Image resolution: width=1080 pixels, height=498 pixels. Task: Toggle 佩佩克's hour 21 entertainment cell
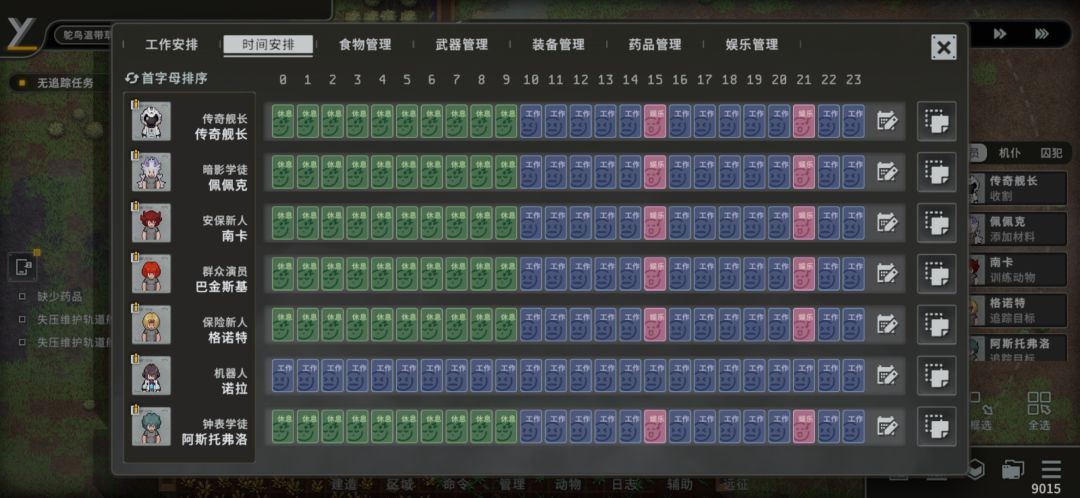click(804, 172)
